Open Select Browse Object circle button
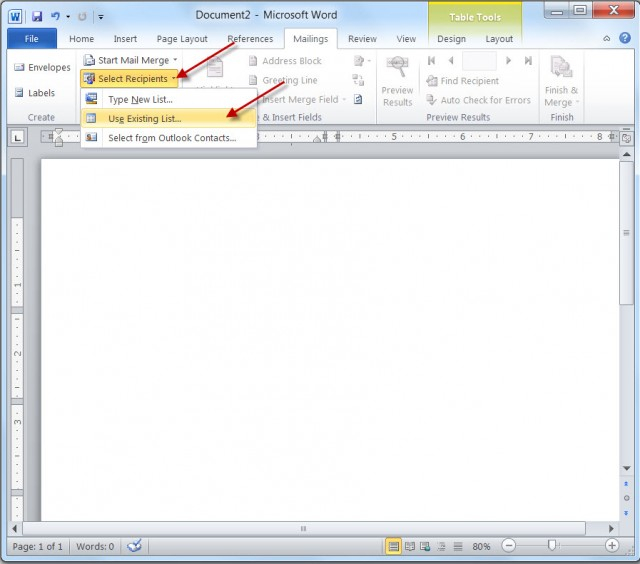This screenshot has width=640, height=564. click(x=627, y=498)
